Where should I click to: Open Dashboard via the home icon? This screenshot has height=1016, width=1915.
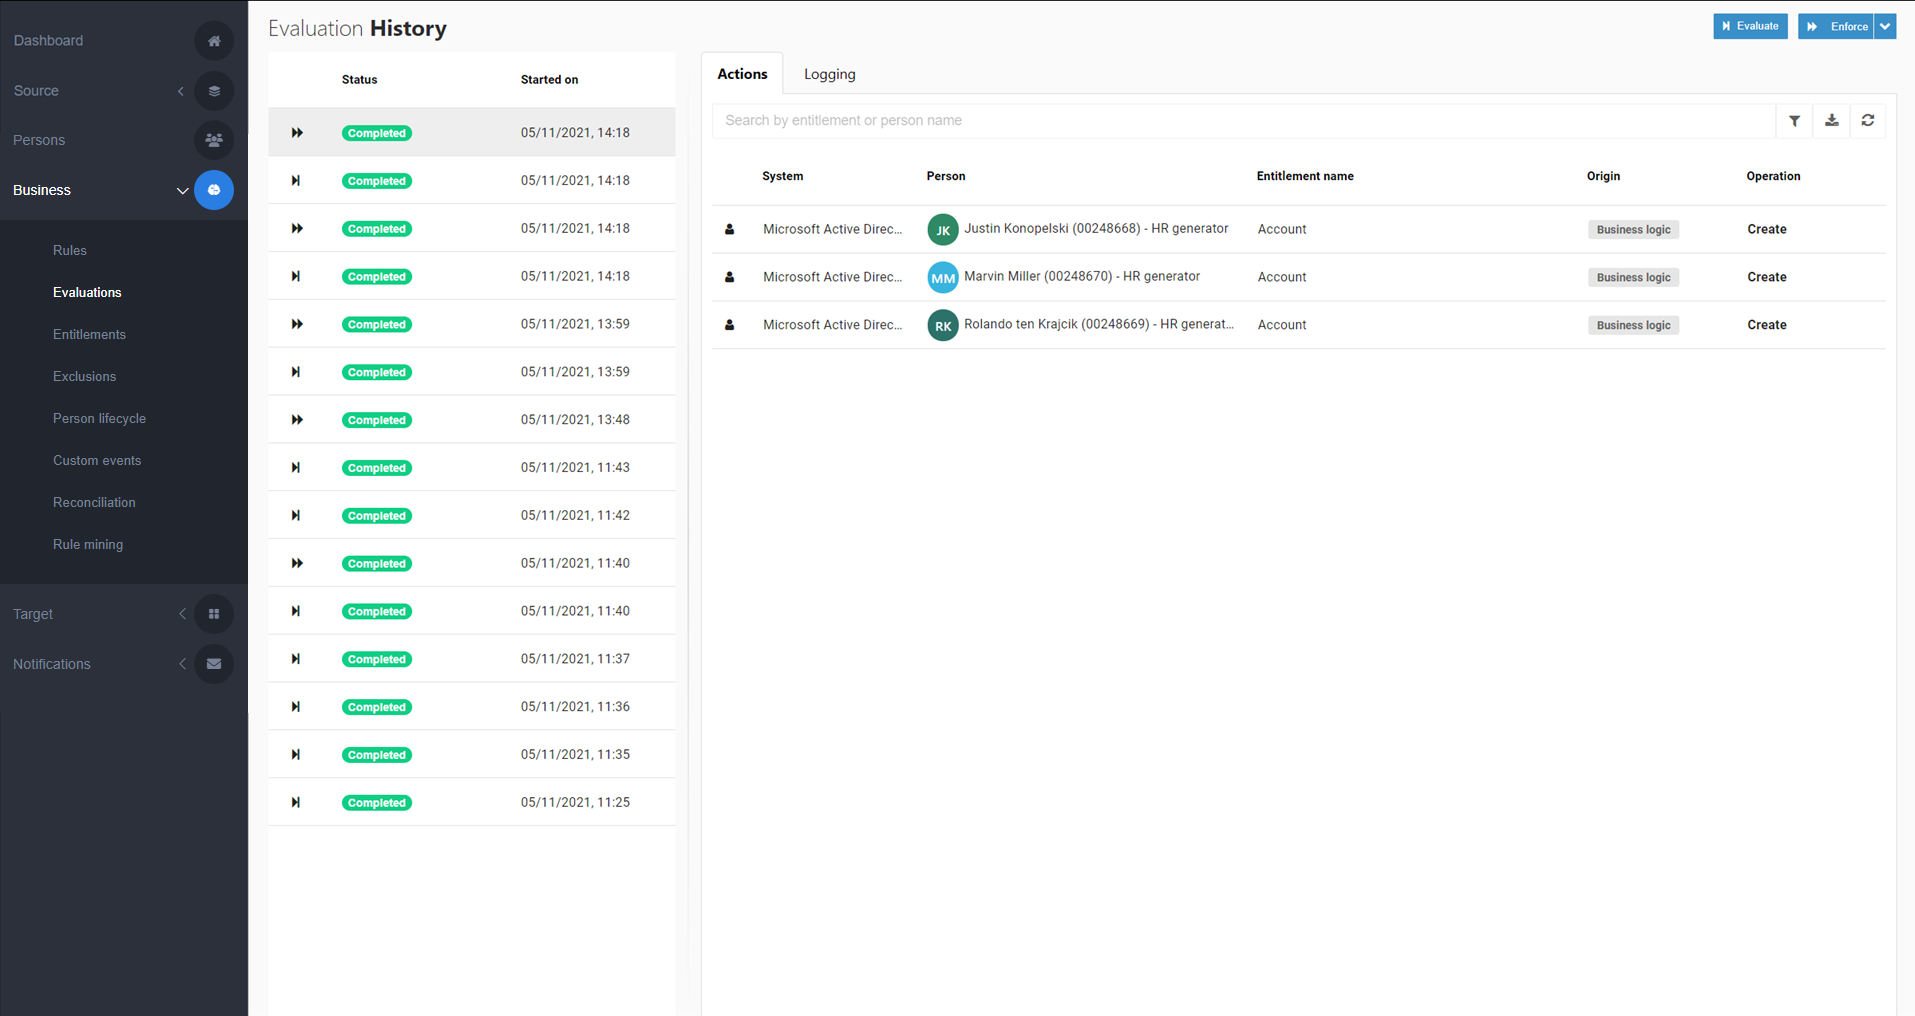click(x=213, y=41)
